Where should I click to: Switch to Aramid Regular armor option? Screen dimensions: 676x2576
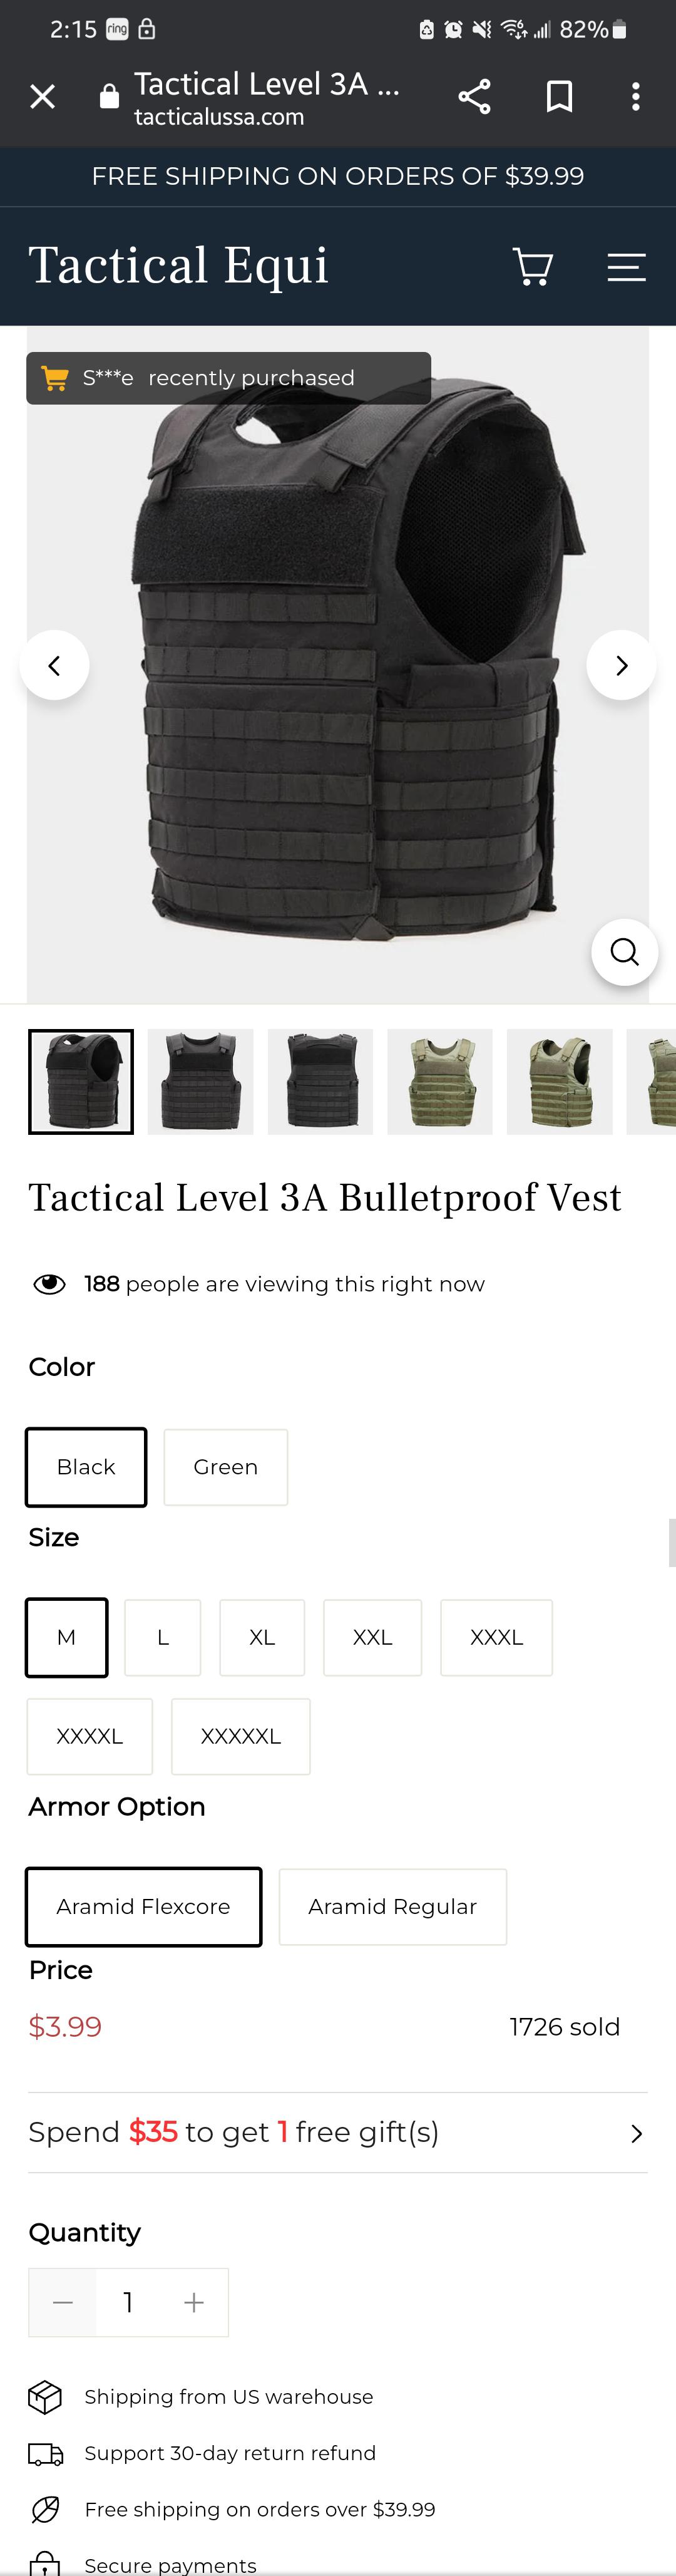[392, 1906]
